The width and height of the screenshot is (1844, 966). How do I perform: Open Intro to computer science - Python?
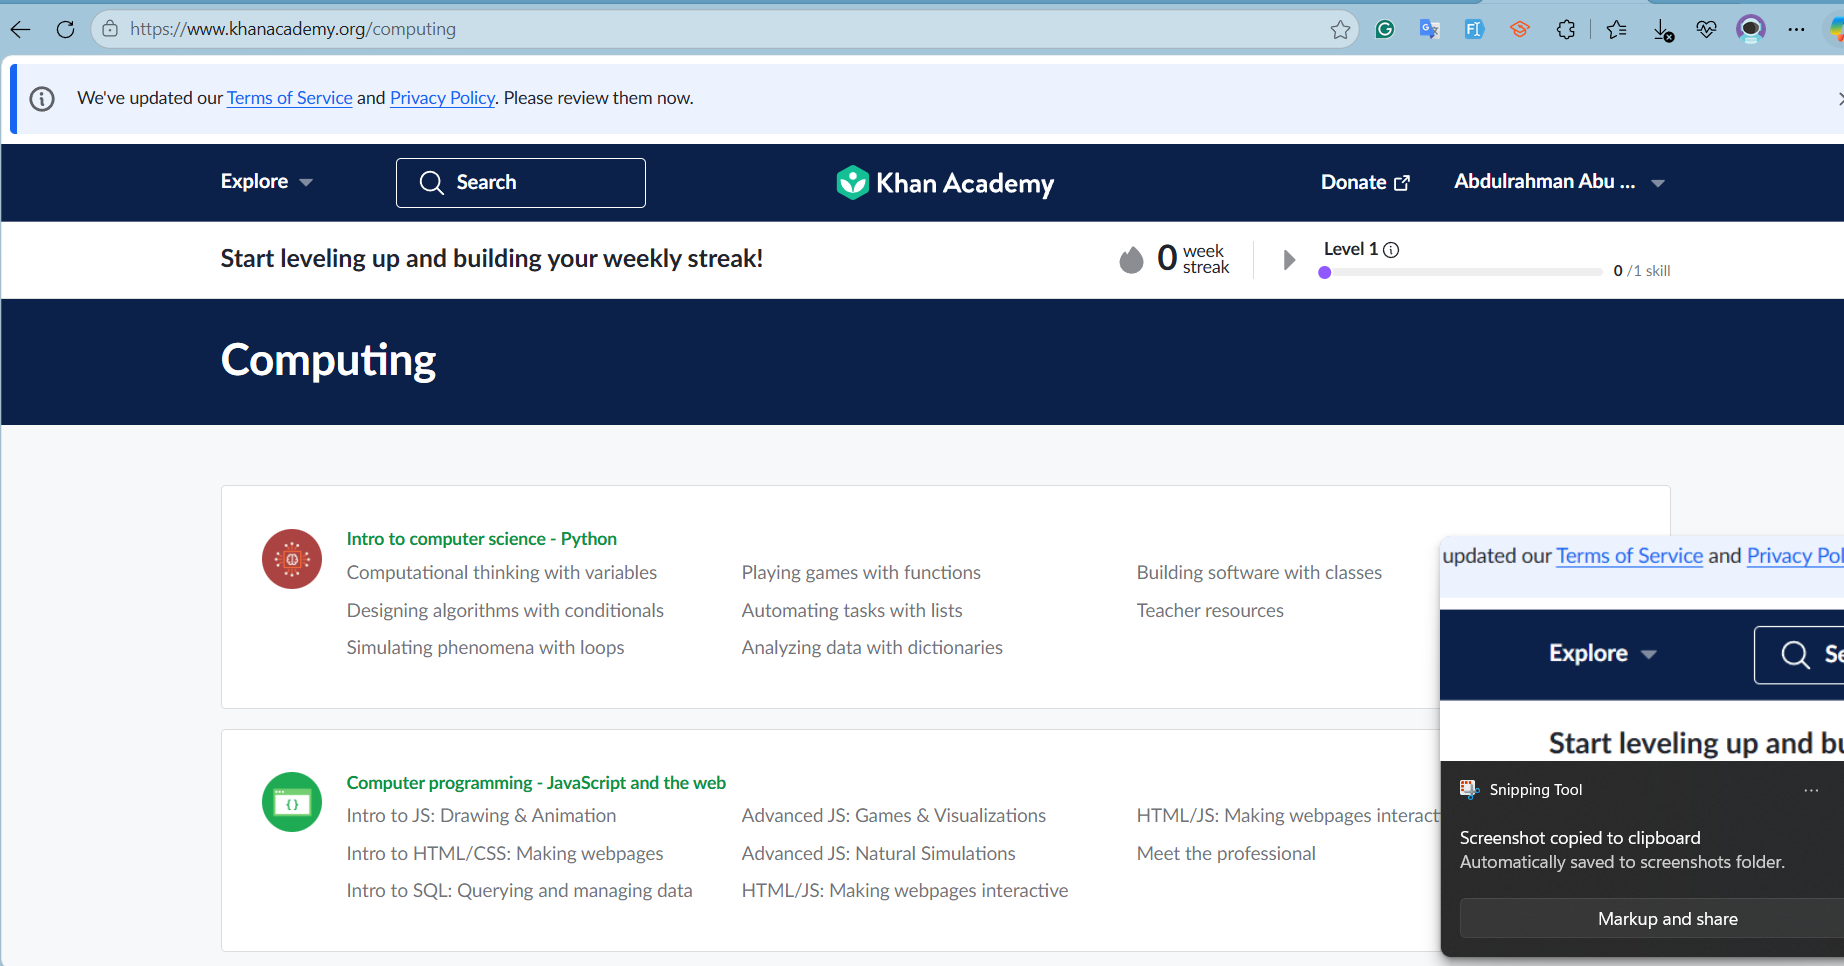[x=481, y=539]
